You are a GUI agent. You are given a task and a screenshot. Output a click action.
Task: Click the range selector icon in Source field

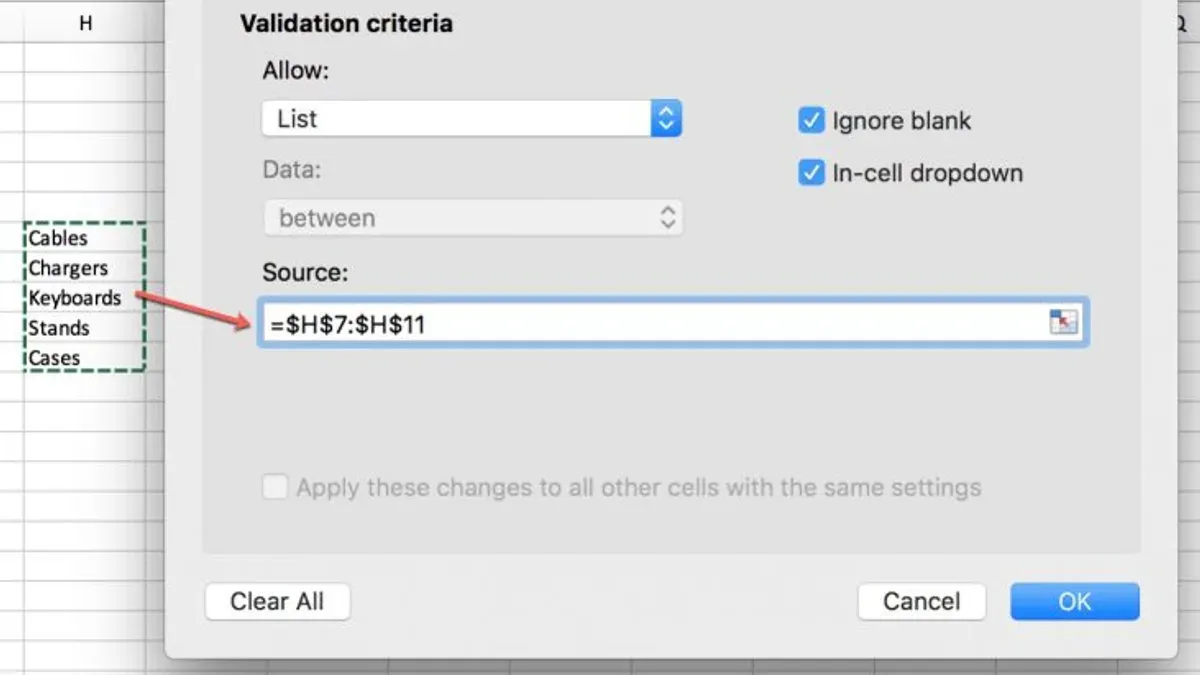[1064, 322]
